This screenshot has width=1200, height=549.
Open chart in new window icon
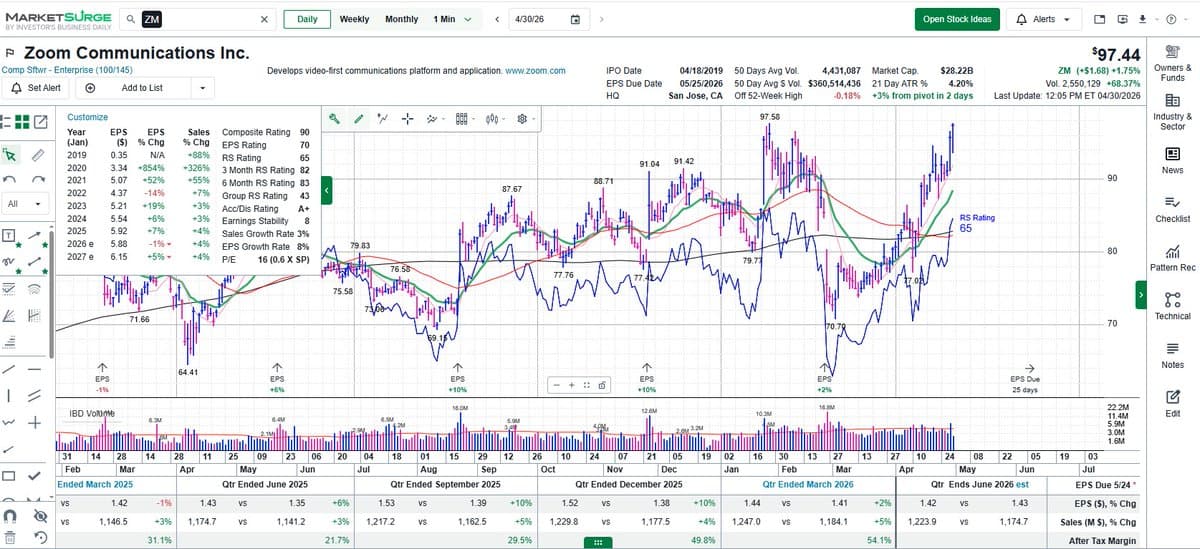coord(42,123)
